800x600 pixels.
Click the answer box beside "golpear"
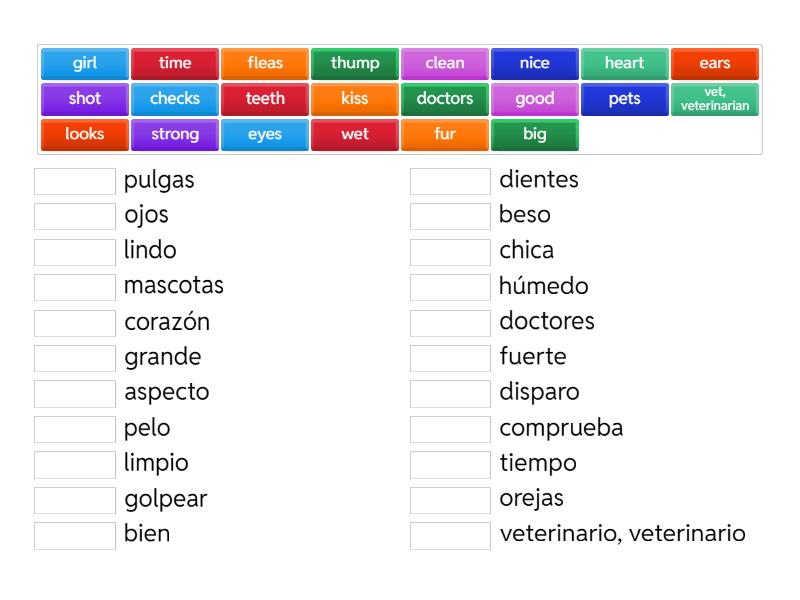pyautogui.click(x=75, y=499)
